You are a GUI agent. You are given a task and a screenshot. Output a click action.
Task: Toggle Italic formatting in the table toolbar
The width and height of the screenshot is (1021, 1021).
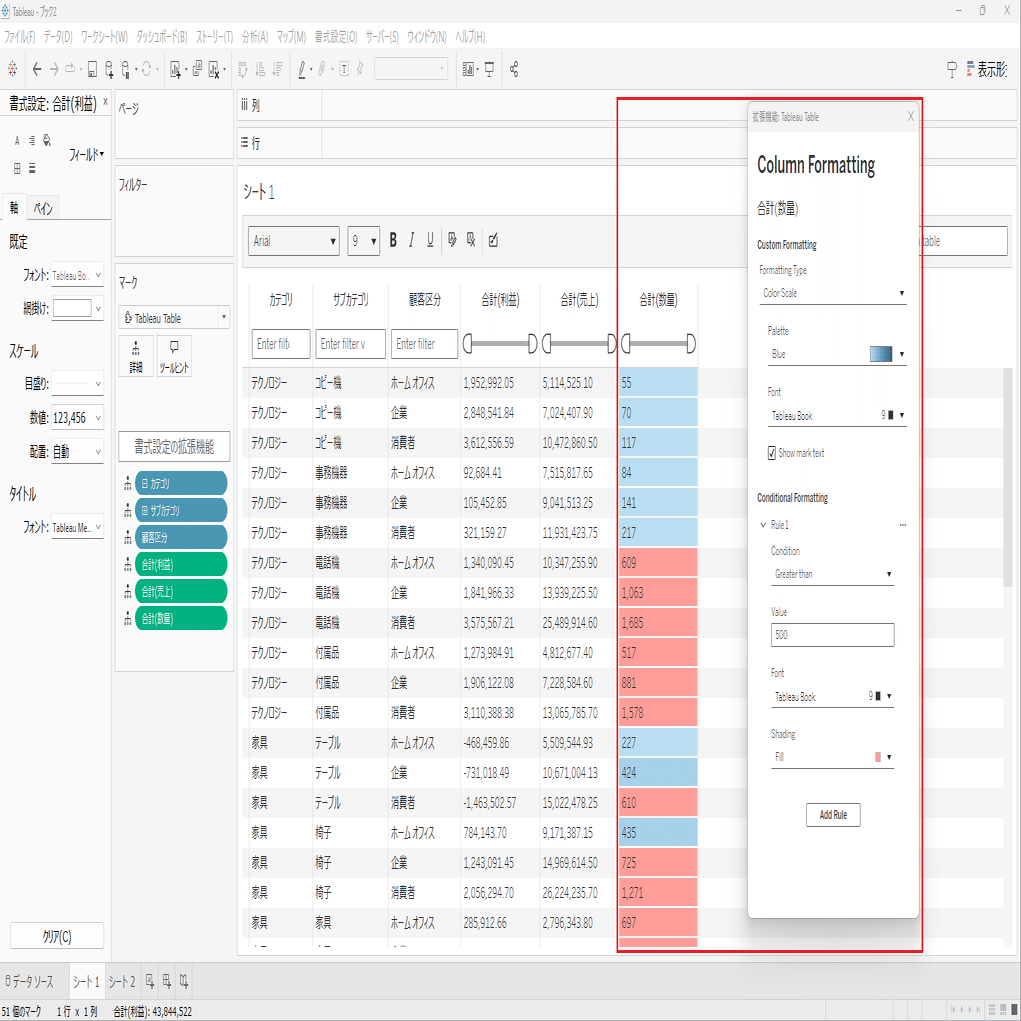(411, 240)
